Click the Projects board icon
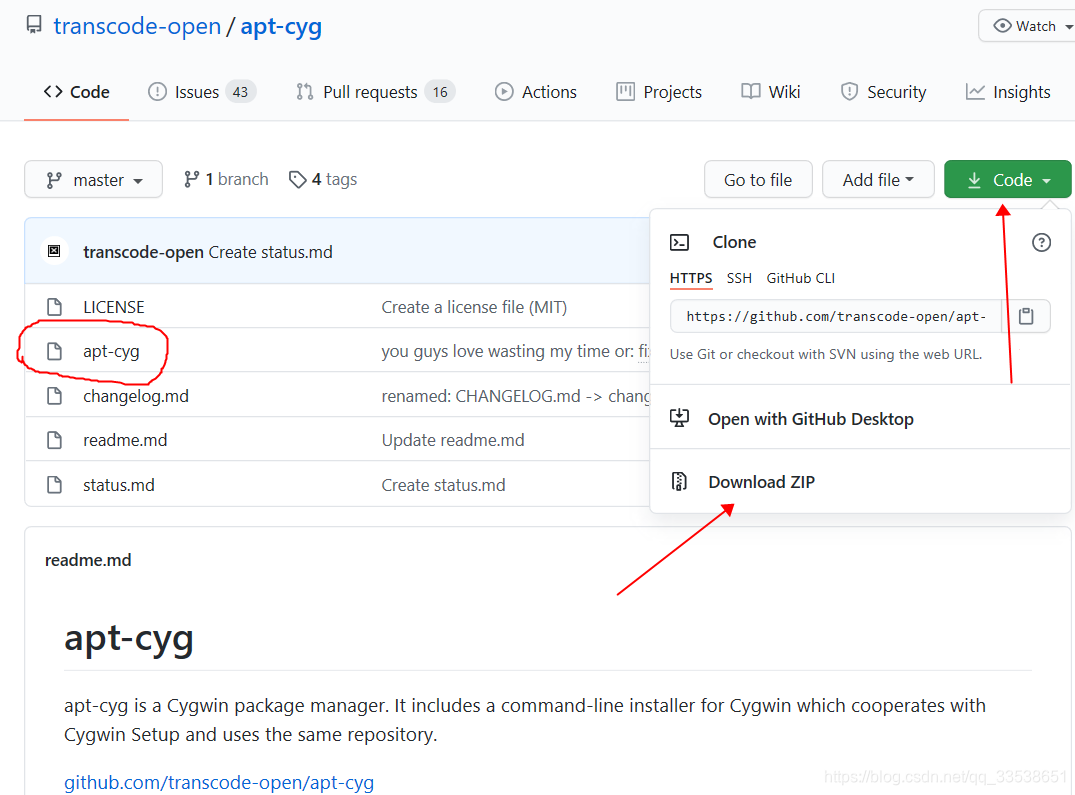Image resolution: width=1075 pixels, height=795 pixels. [625, 92]
